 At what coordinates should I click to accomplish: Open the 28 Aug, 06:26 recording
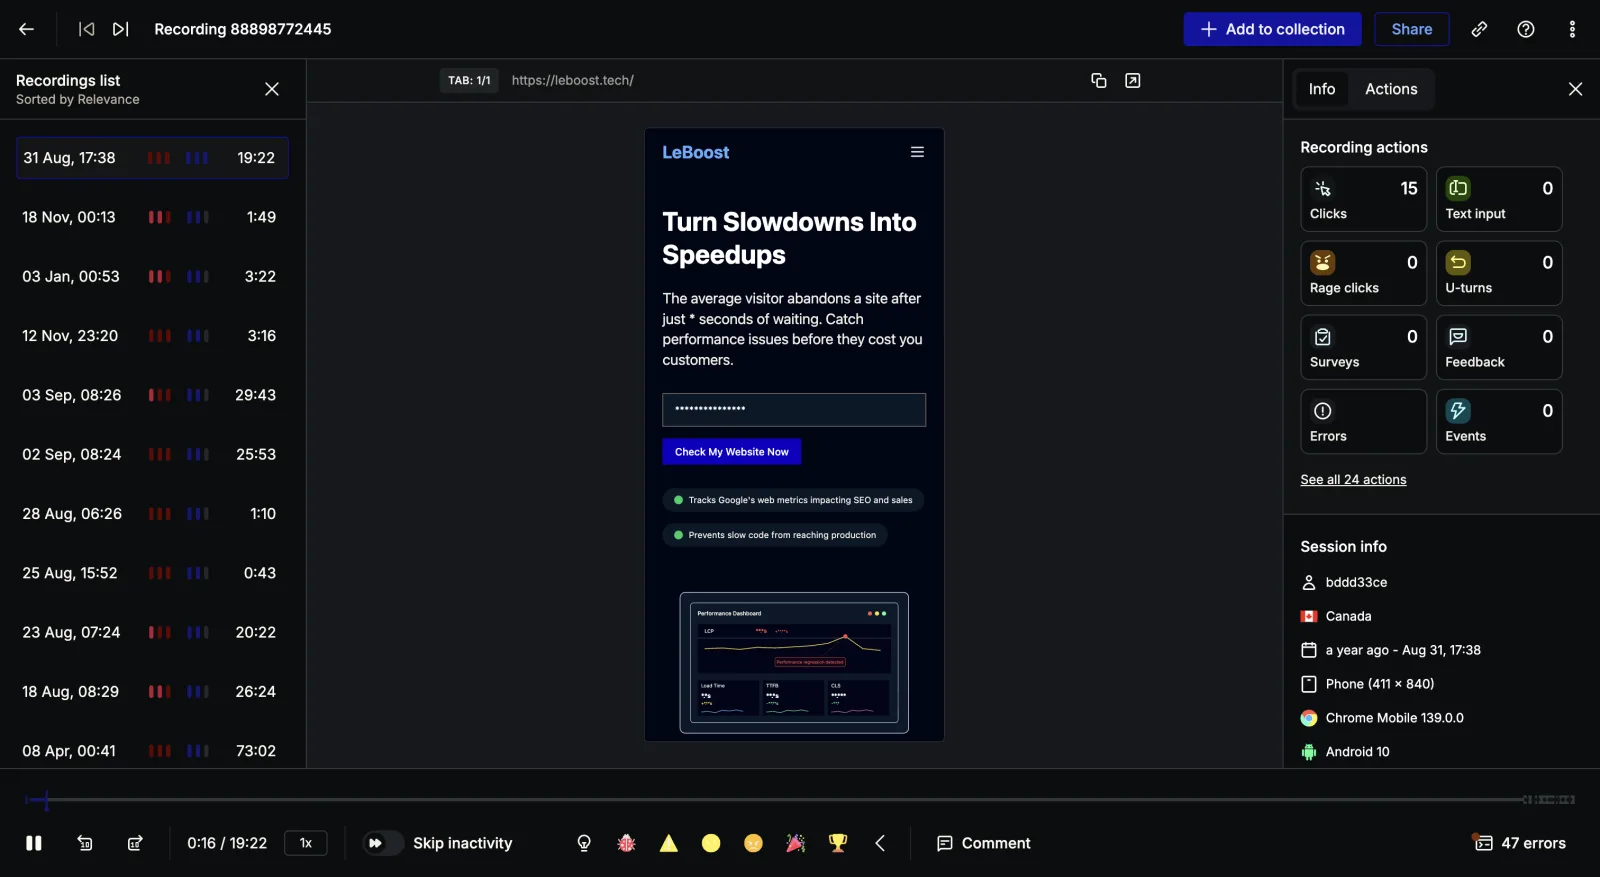[152, 514]
